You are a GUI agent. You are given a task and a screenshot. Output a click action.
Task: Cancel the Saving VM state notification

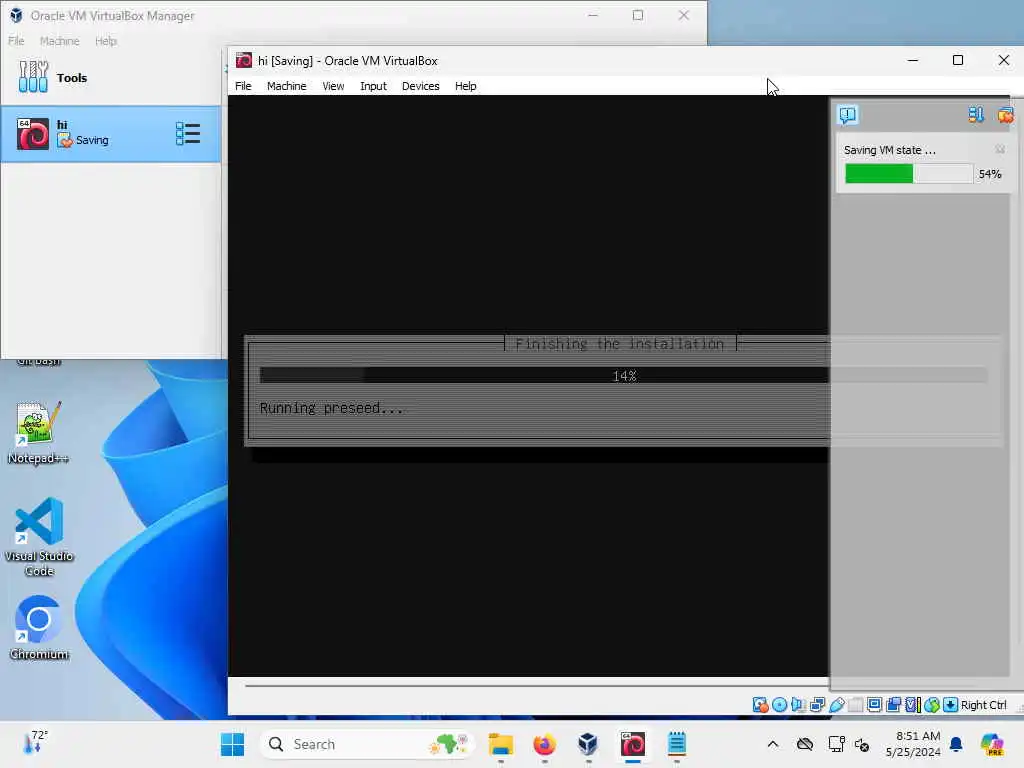[x=1000, y=150]
